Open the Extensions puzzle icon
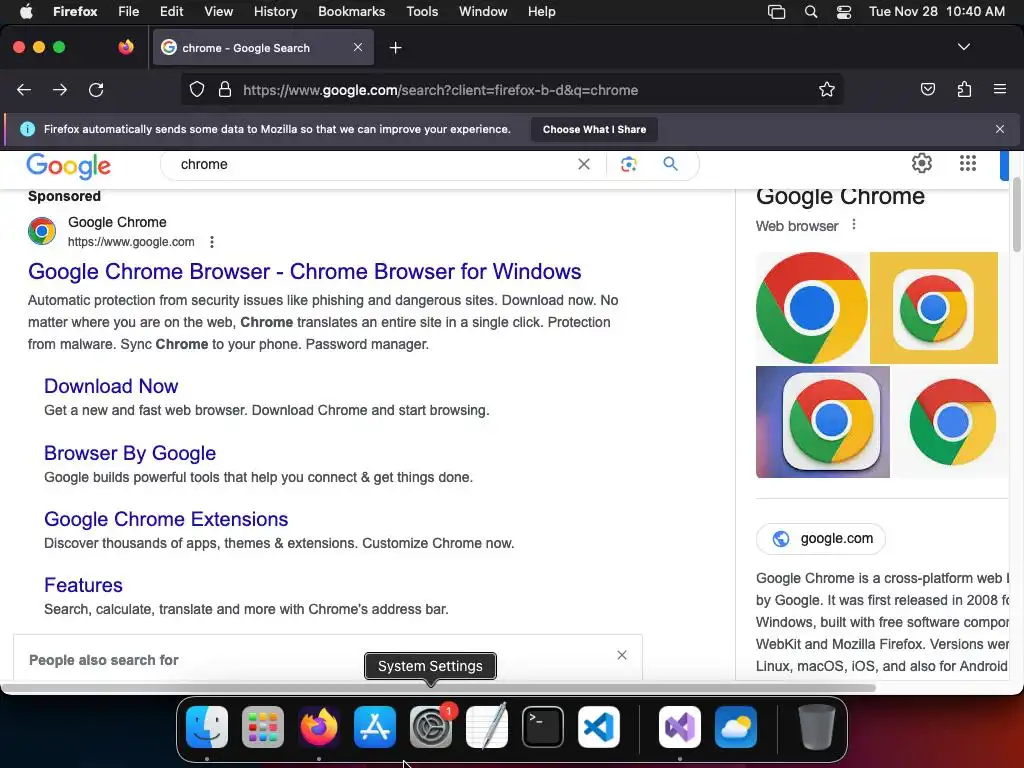Viewport: 1024px width, 768px height. pos(964,89)
